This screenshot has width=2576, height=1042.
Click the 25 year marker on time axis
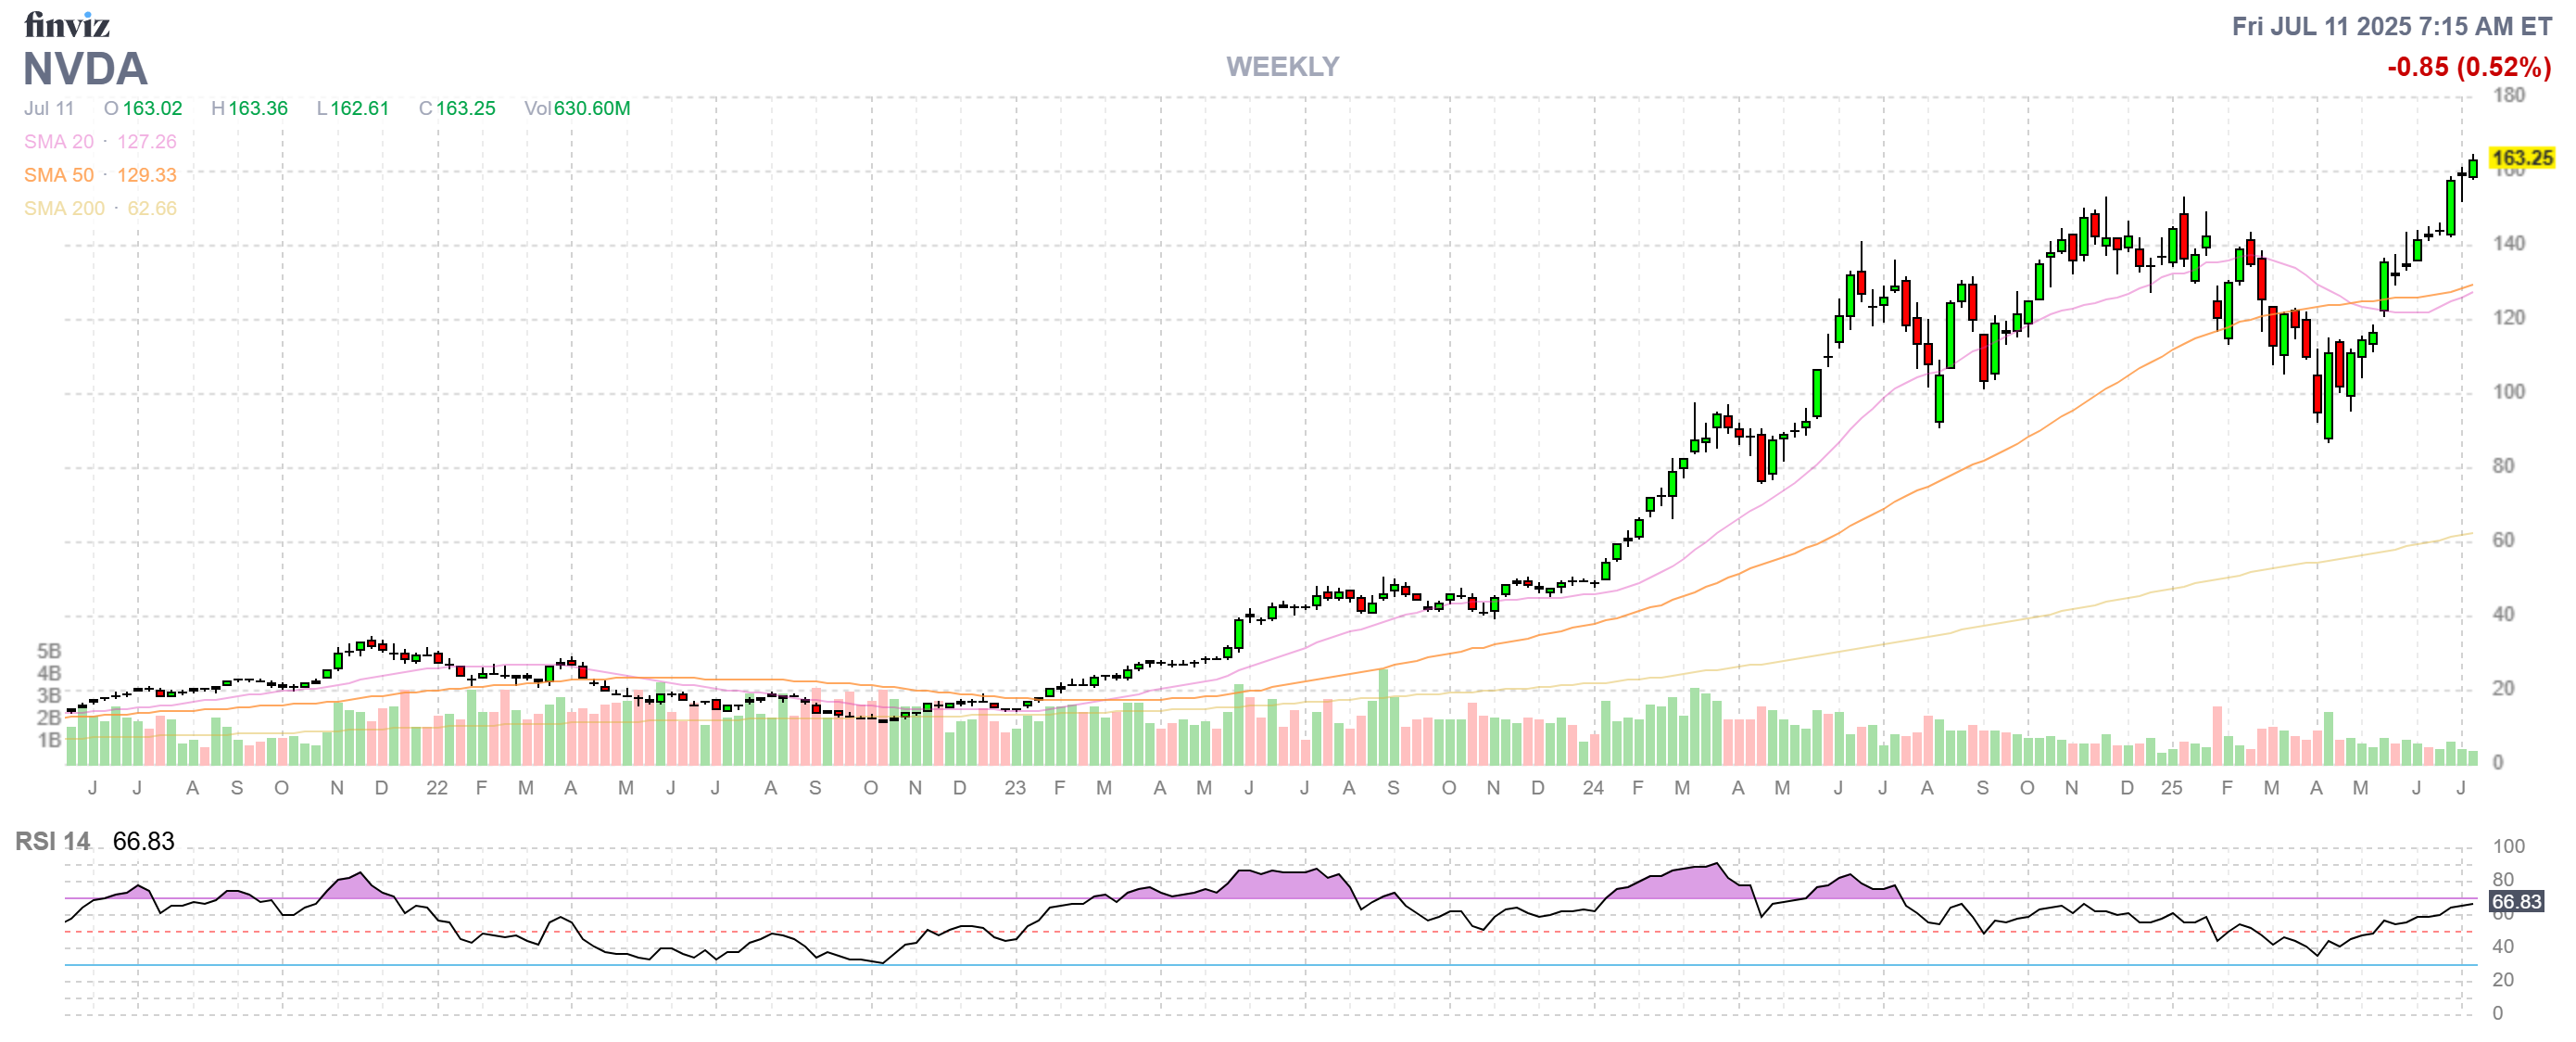tap(2171, 788)
